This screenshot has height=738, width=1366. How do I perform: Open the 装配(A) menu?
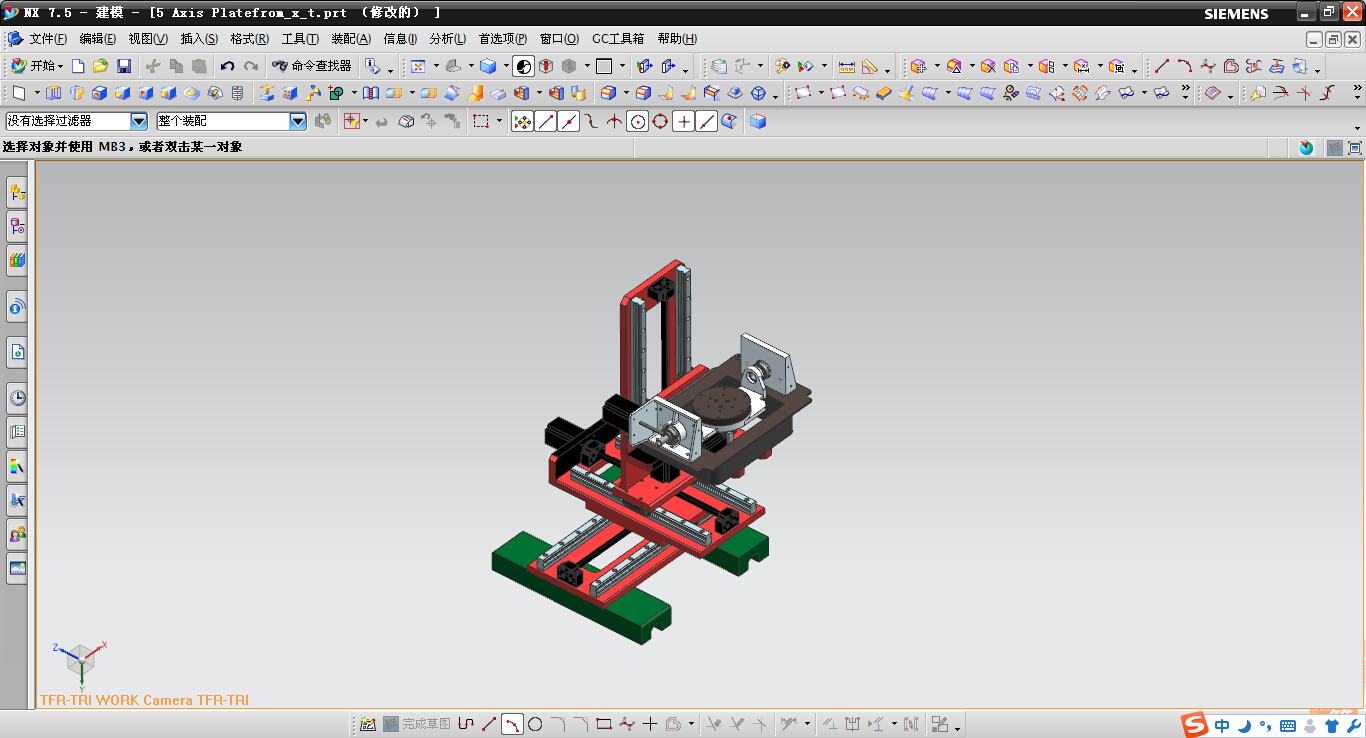point(351,39)
